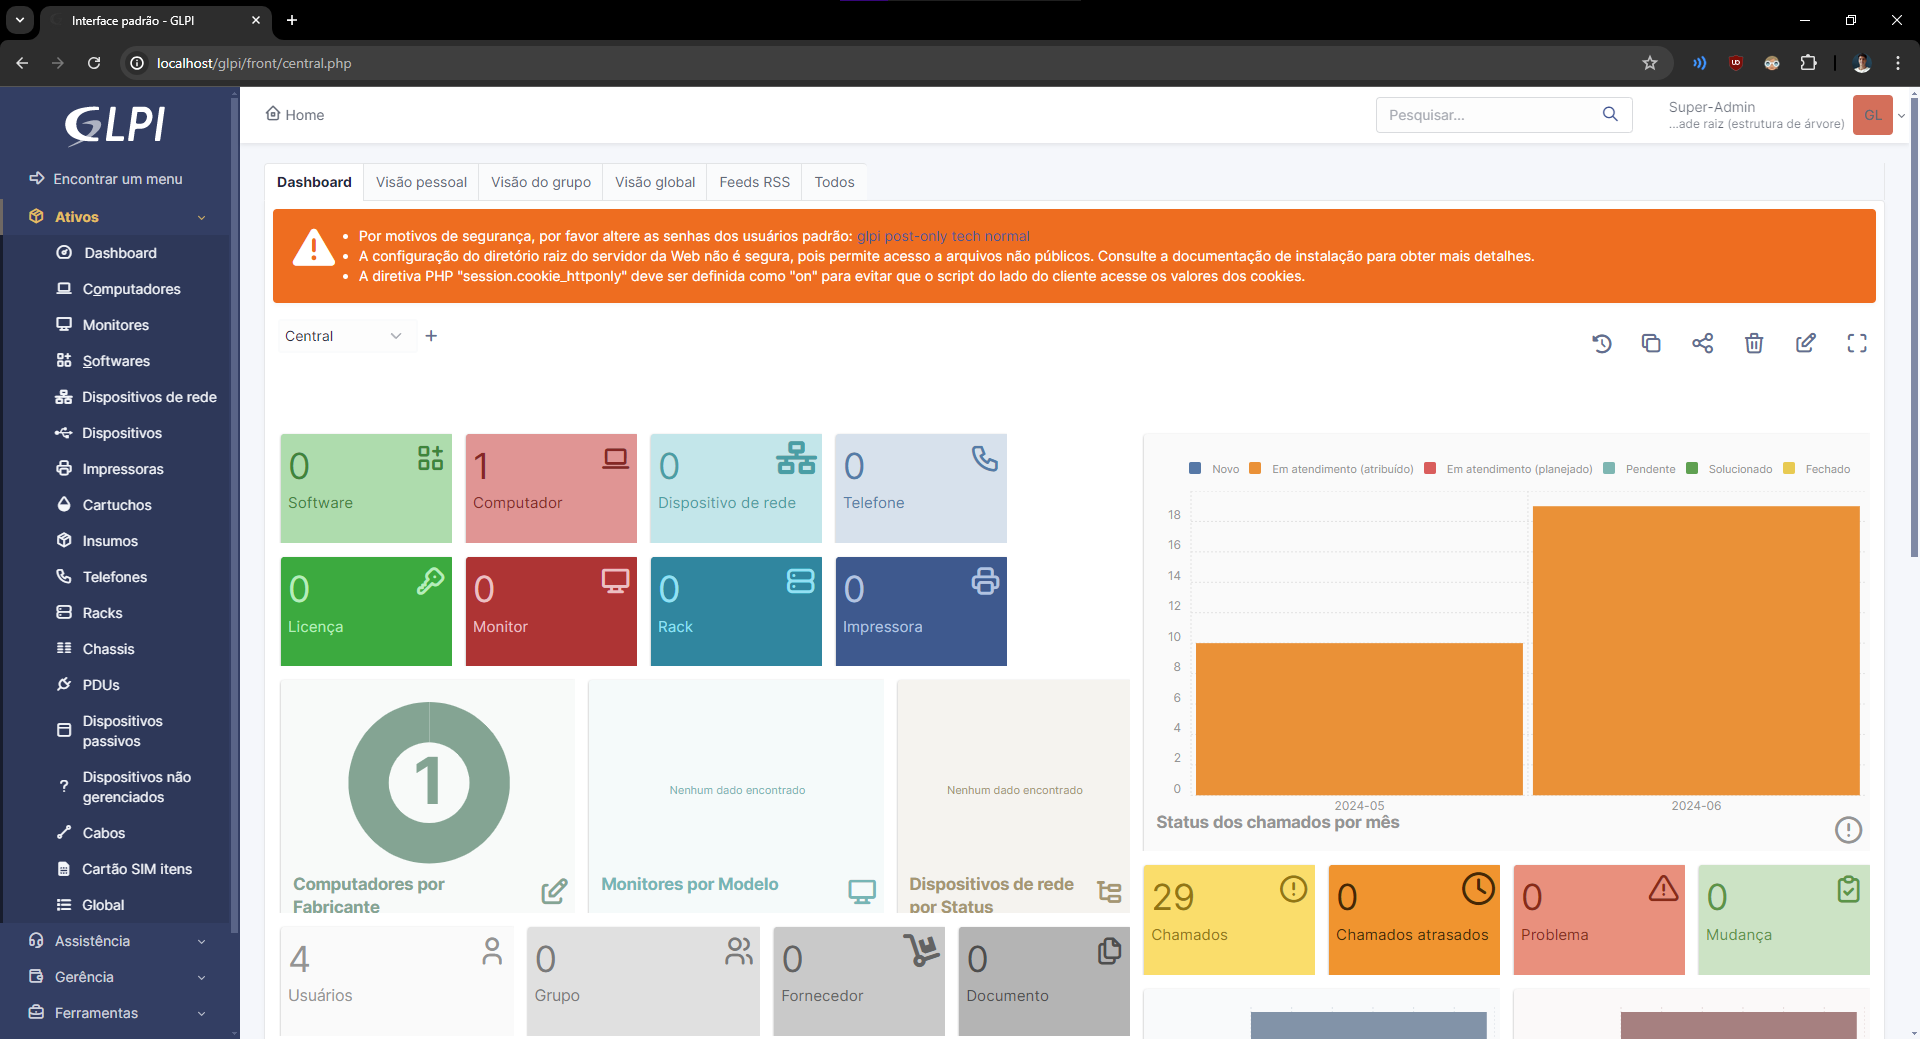Open the share dashboard icon

(1702, 344)
